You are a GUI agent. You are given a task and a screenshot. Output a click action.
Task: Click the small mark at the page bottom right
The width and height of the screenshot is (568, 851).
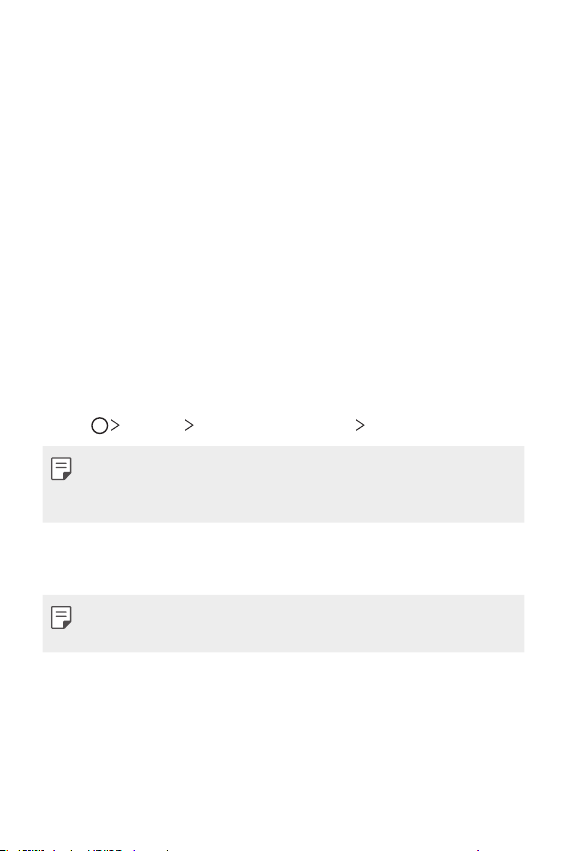pyautogui.click(x=477, y=849)
